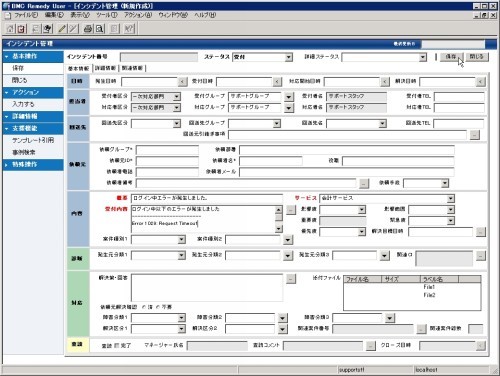
Task: Switch to the 関連情報 tab
Action: [132, 68]
